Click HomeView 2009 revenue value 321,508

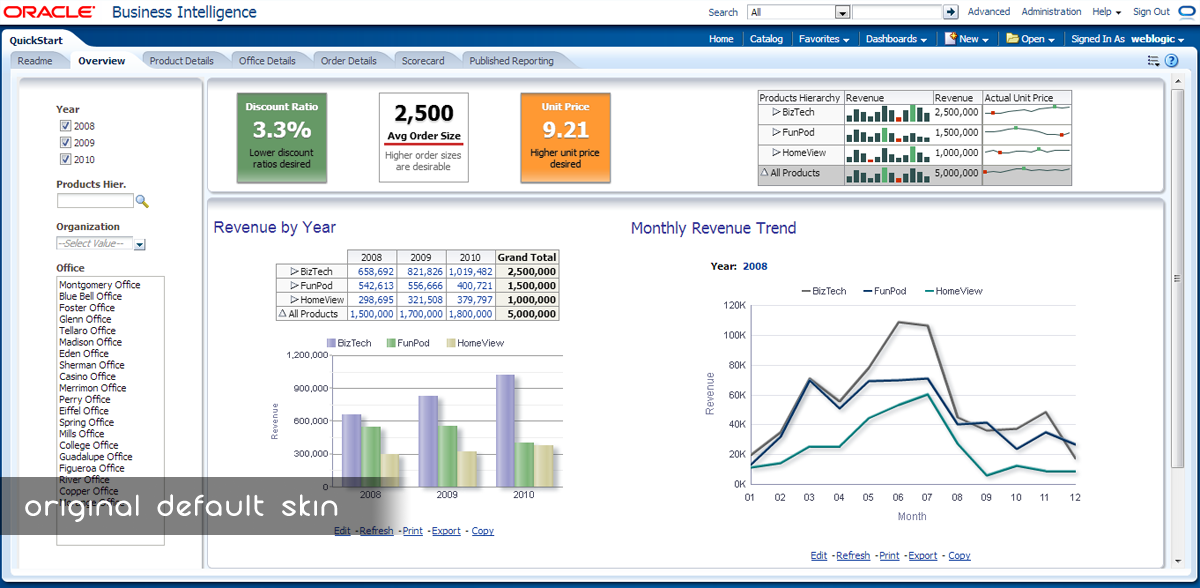(x=425, y=299)
